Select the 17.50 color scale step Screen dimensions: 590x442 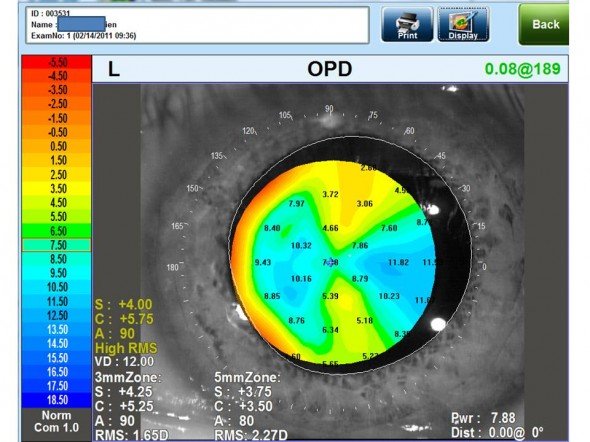[56, 386]
